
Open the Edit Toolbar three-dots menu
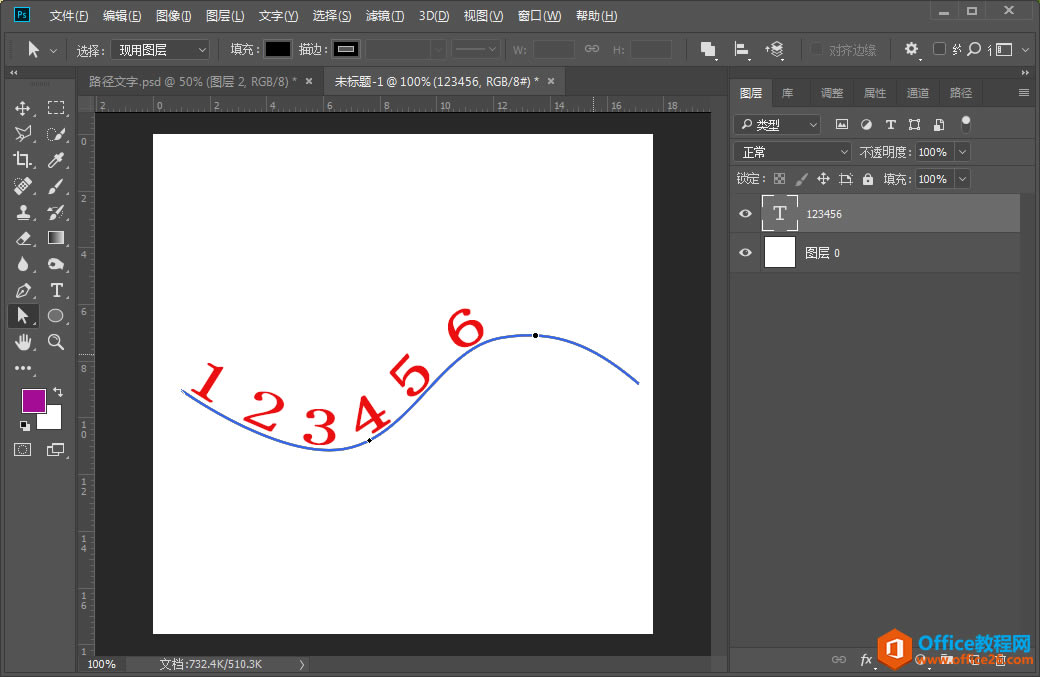(23, 368)
